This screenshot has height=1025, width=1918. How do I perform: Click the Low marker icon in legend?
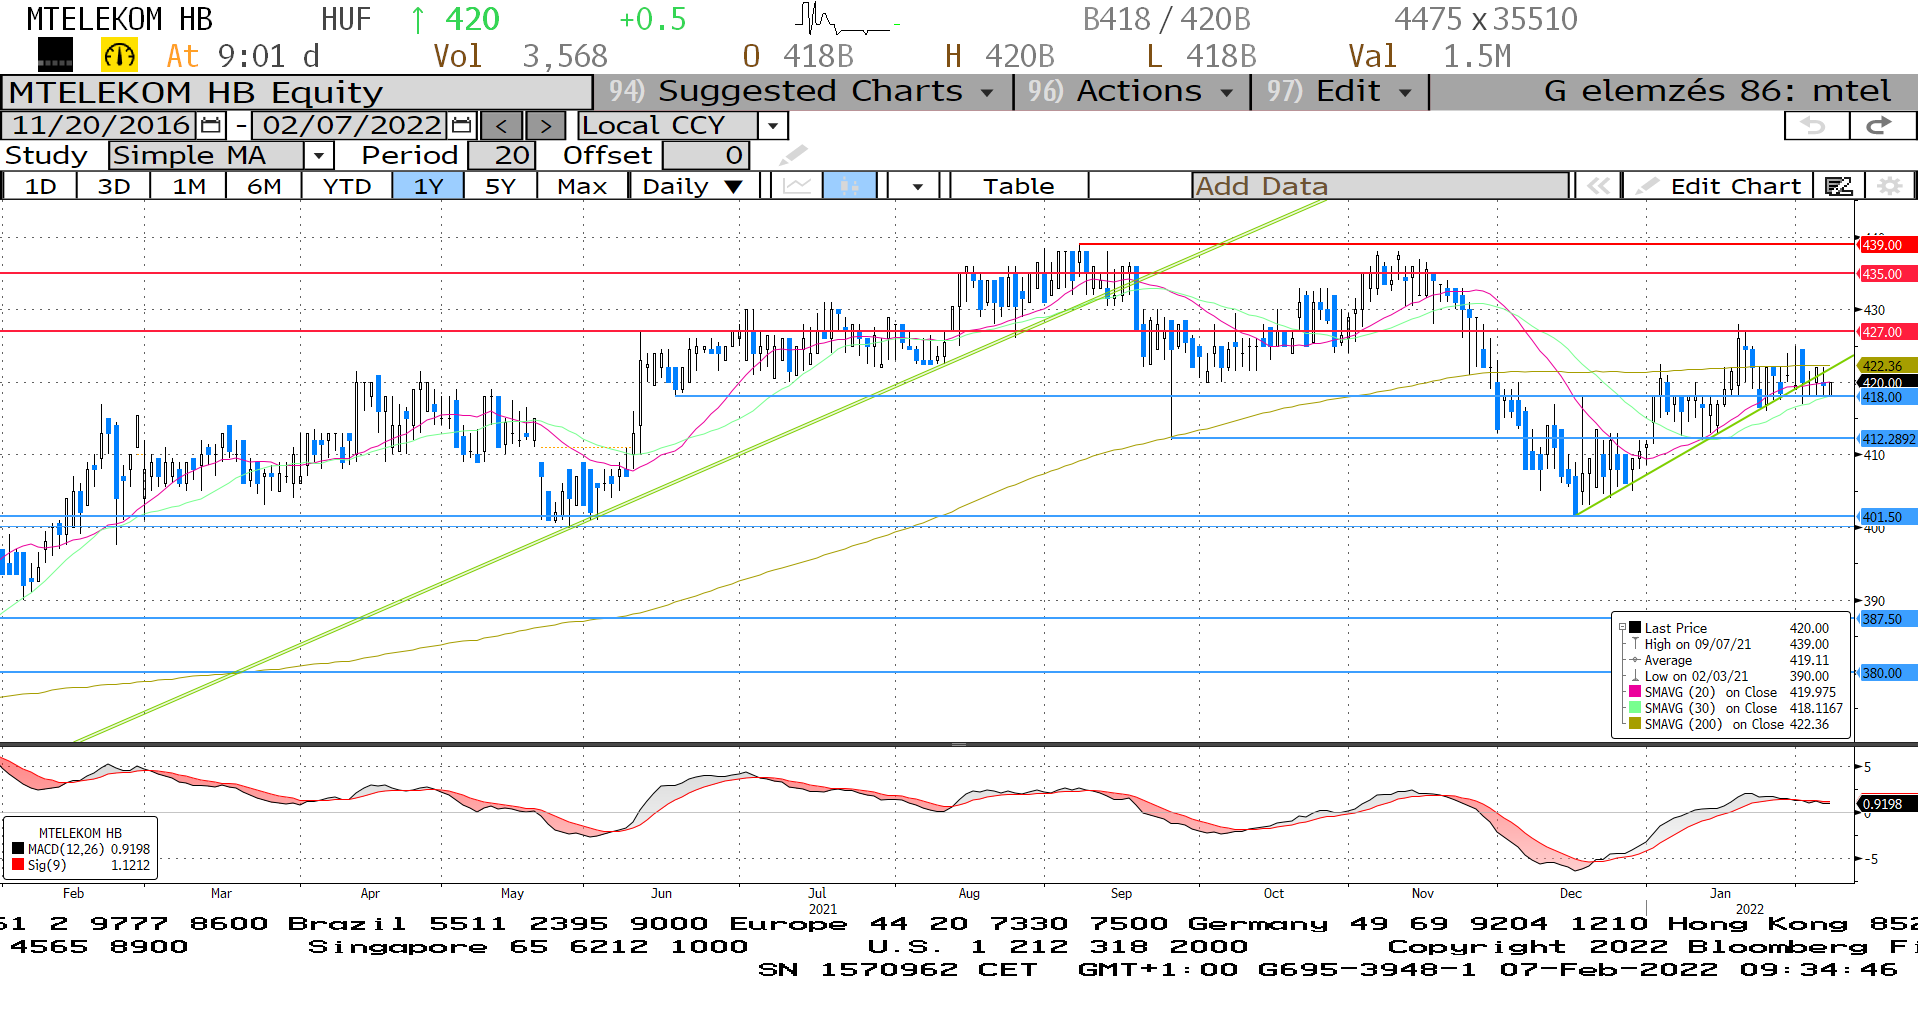(x=1636, y=676)
